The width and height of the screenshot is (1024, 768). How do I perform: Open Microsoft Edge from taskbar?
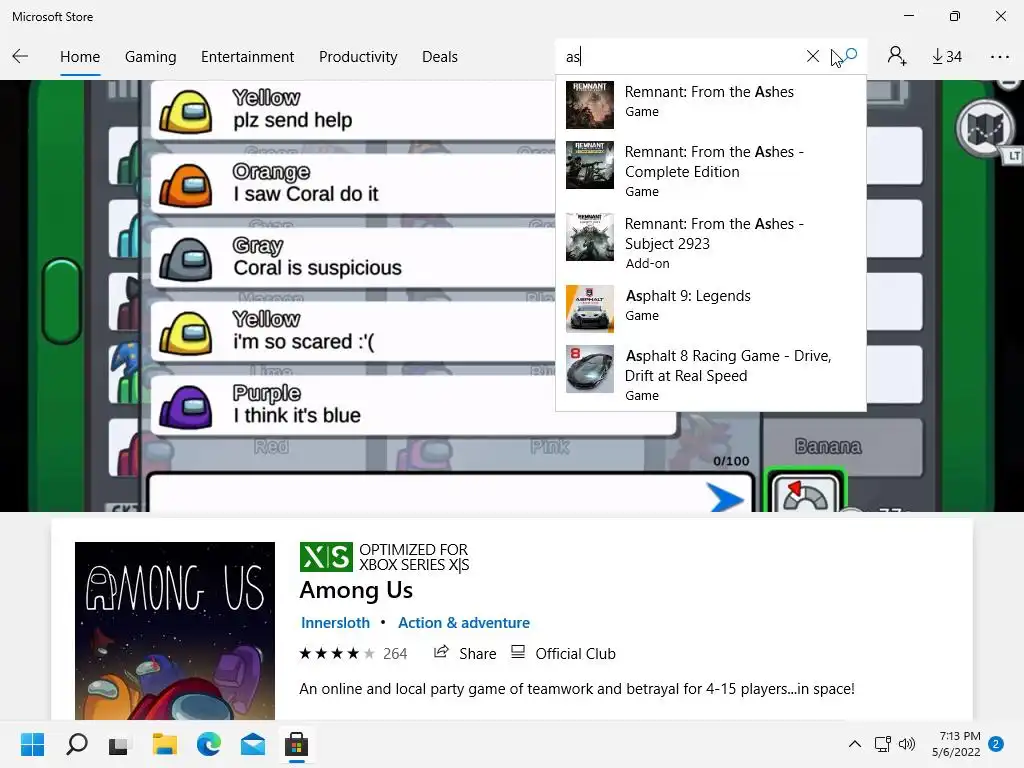[x=209, y=744]
